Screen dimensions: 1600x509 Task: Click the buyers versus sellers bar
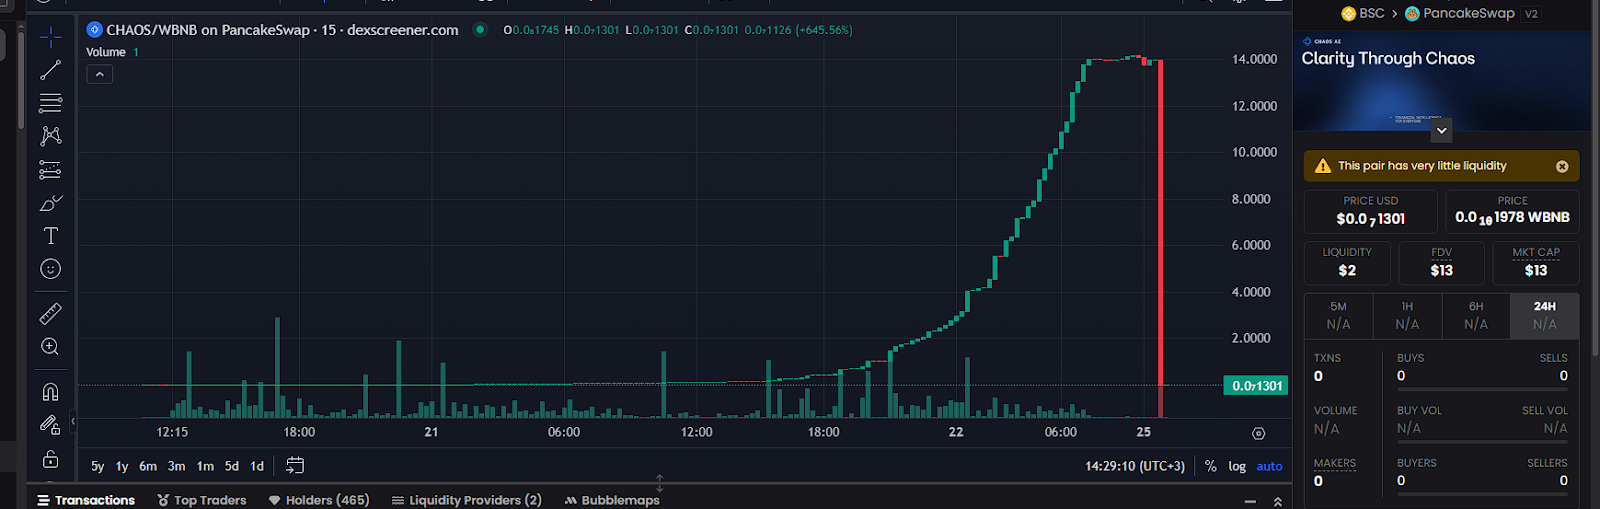(1482, 492)
